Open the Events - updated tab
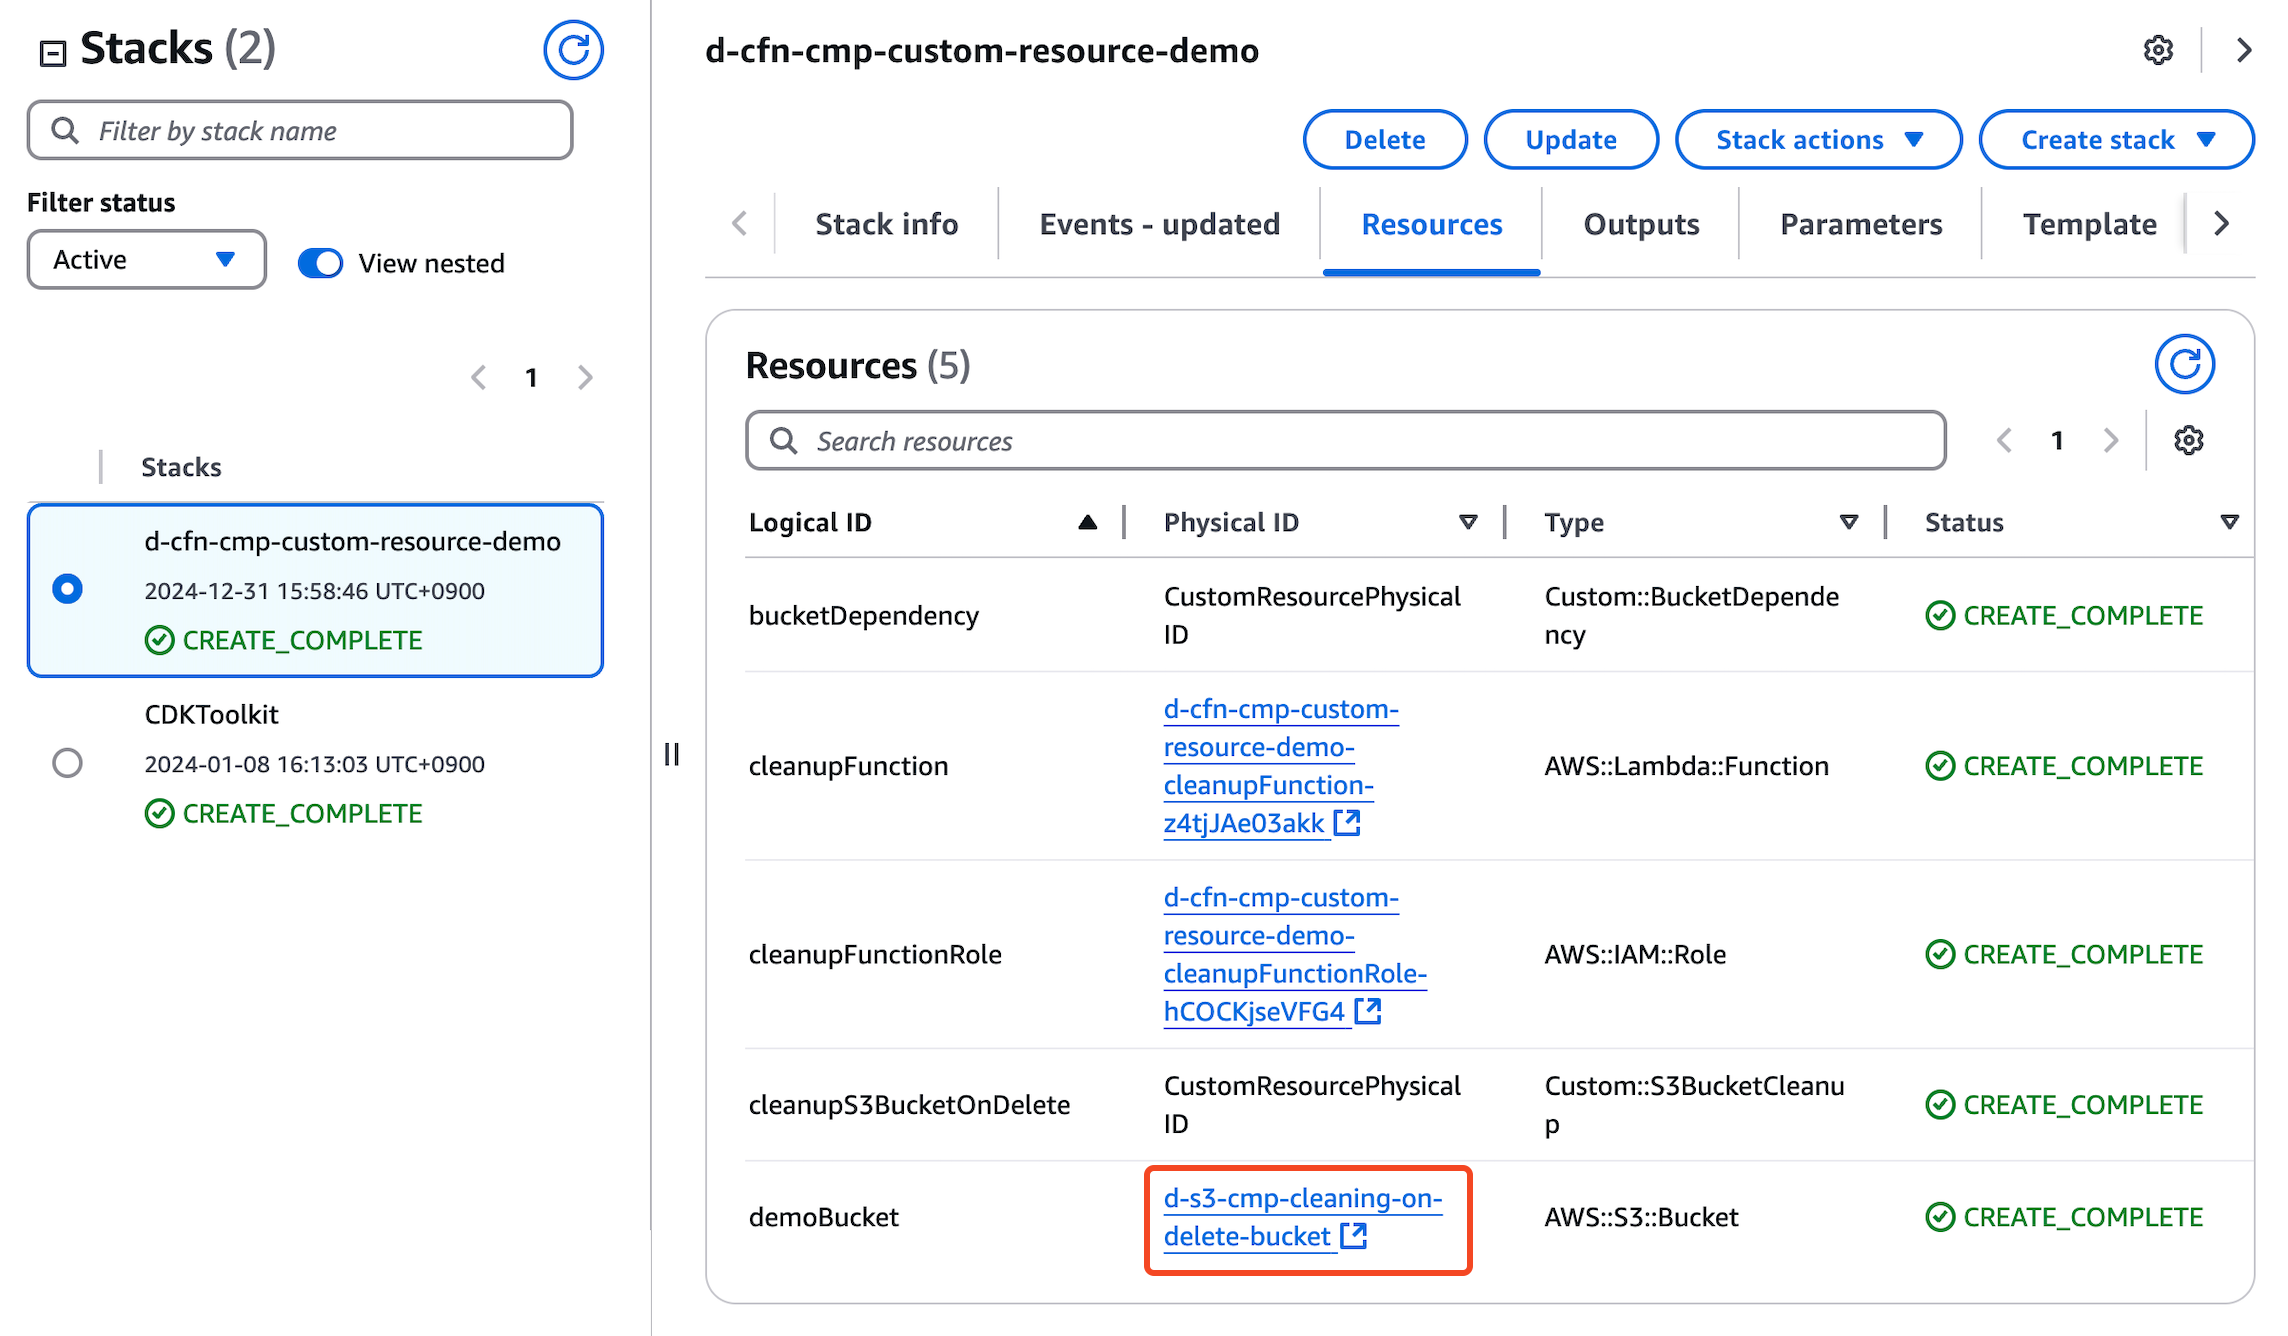This screenshot has width=2288, height=1336. [1159, 224]
